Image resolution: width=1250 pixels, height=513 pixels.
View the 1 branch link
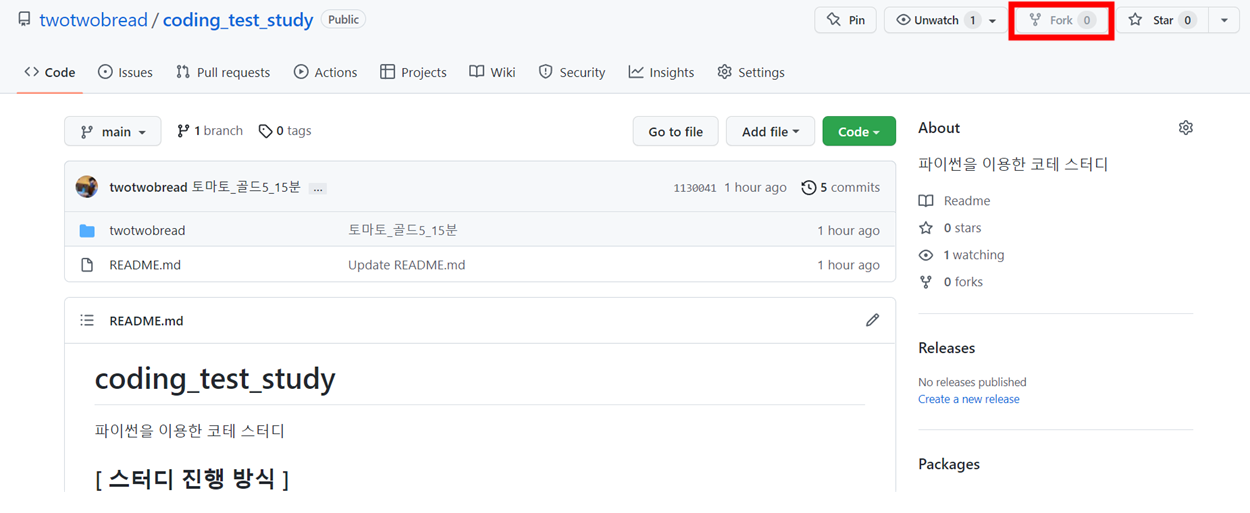coord(210,131)
